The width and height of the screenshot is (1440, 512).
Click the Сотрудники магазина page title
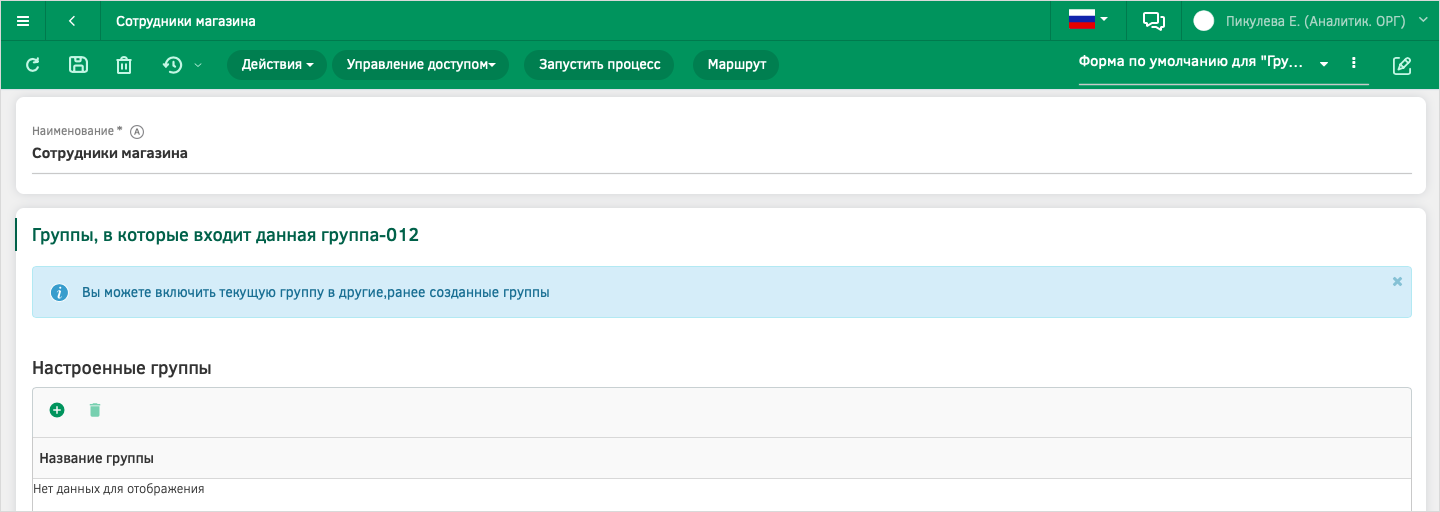pos(186,21)
